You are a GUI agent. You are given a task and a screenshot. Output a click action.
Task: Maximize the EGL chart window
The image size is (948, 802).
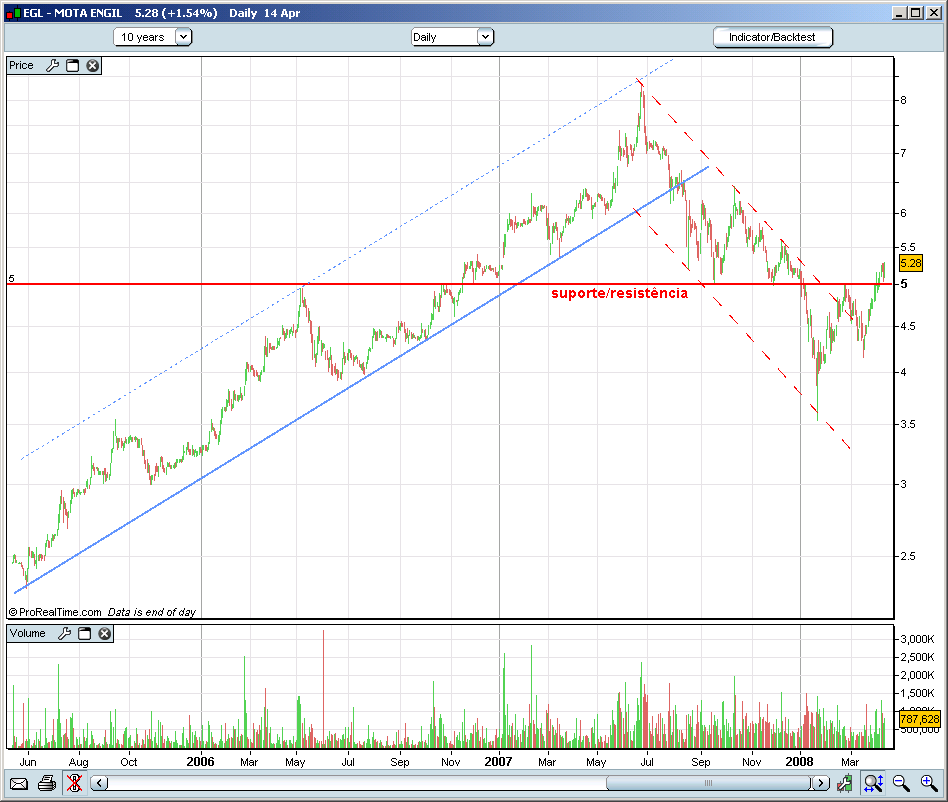click(x=916, y=13)
